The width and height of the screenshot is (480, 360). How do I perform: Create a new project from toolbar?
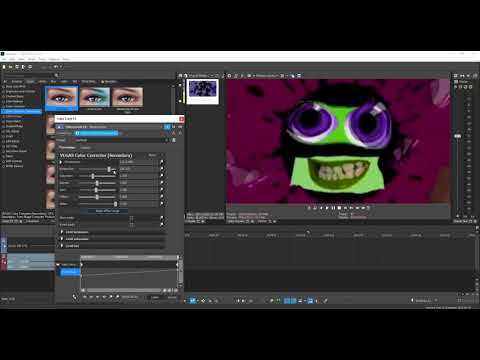click(4, 67)
